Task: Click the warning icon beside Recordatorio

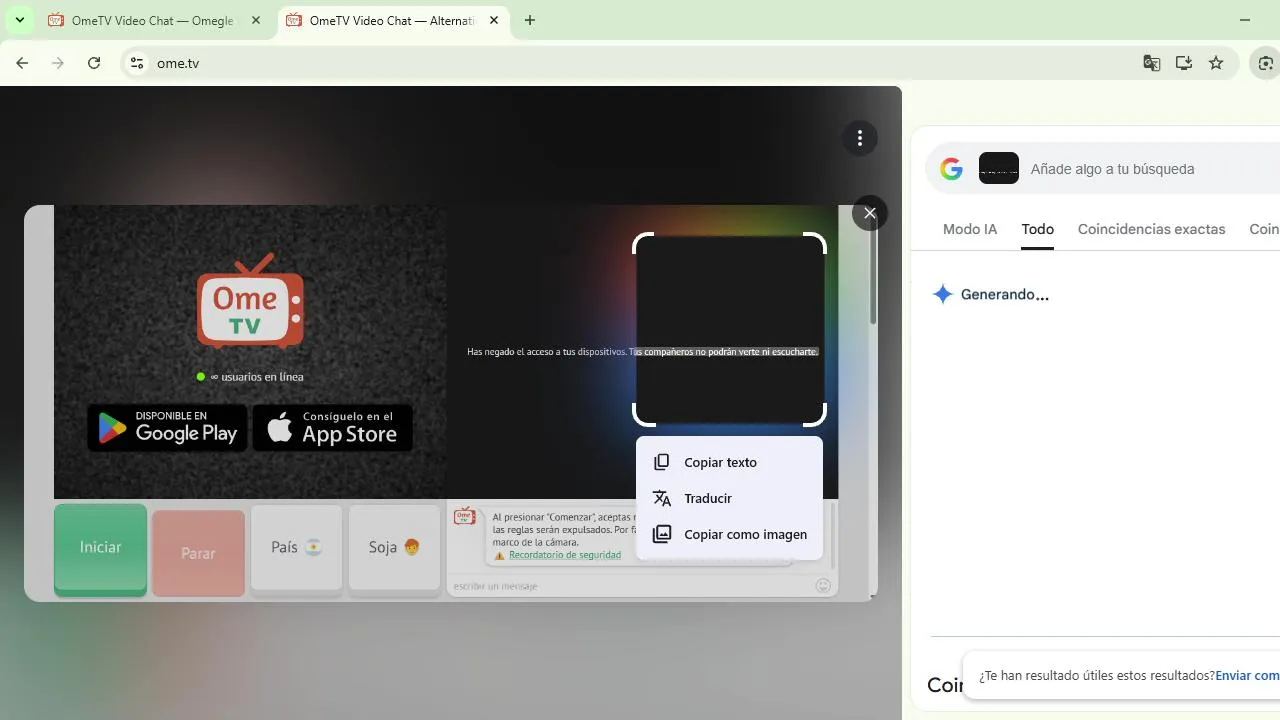Action: (x=499, y=555)
